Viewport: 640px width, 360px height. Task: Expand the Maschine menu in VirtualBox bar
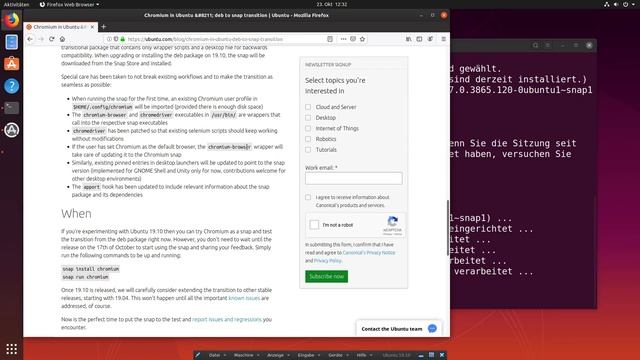click(246, 355)
